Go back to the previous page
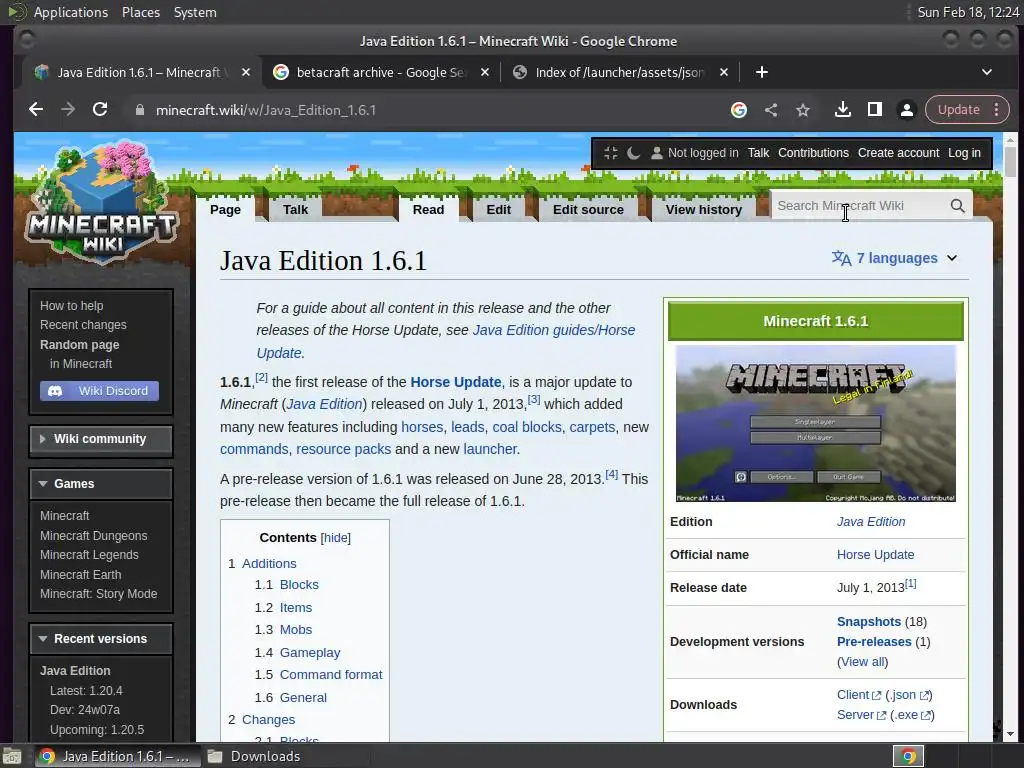1024x768 pixels. click(x=36, y=110)
